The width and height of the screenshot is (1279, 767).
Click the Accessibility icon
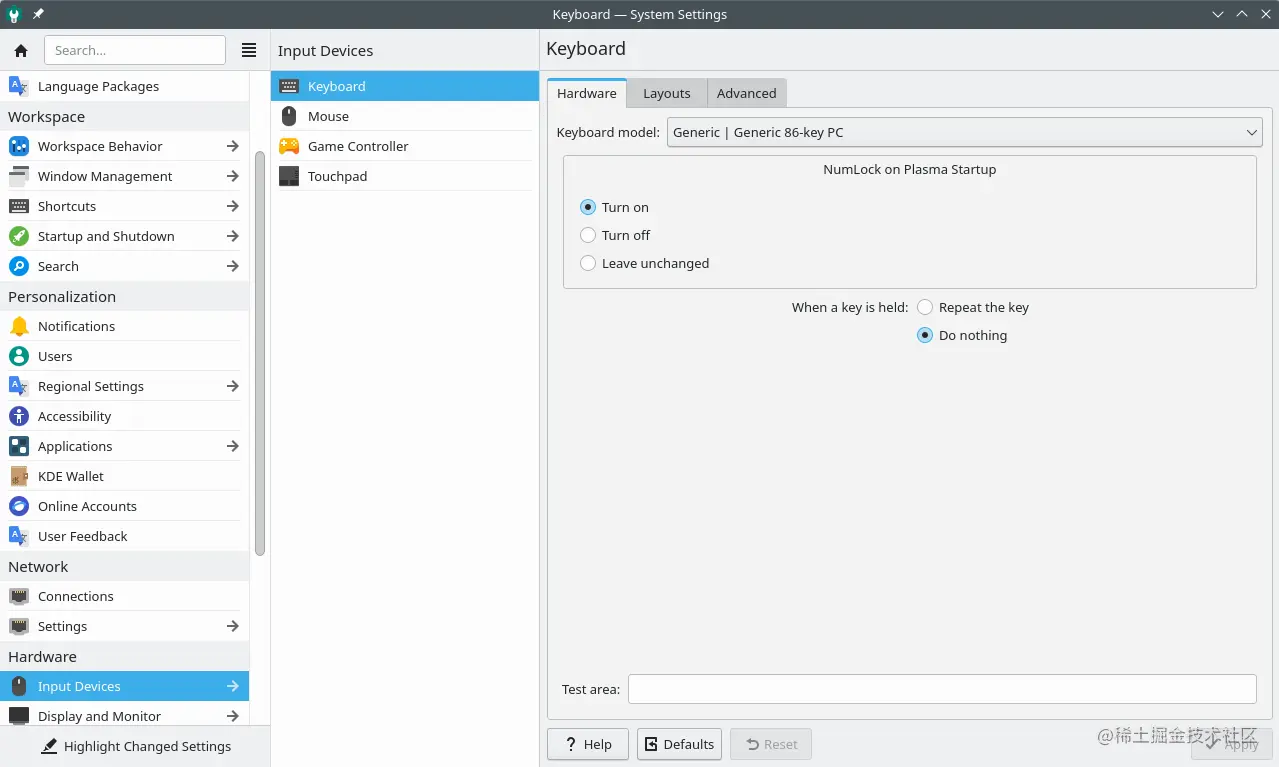pos(19,416)
